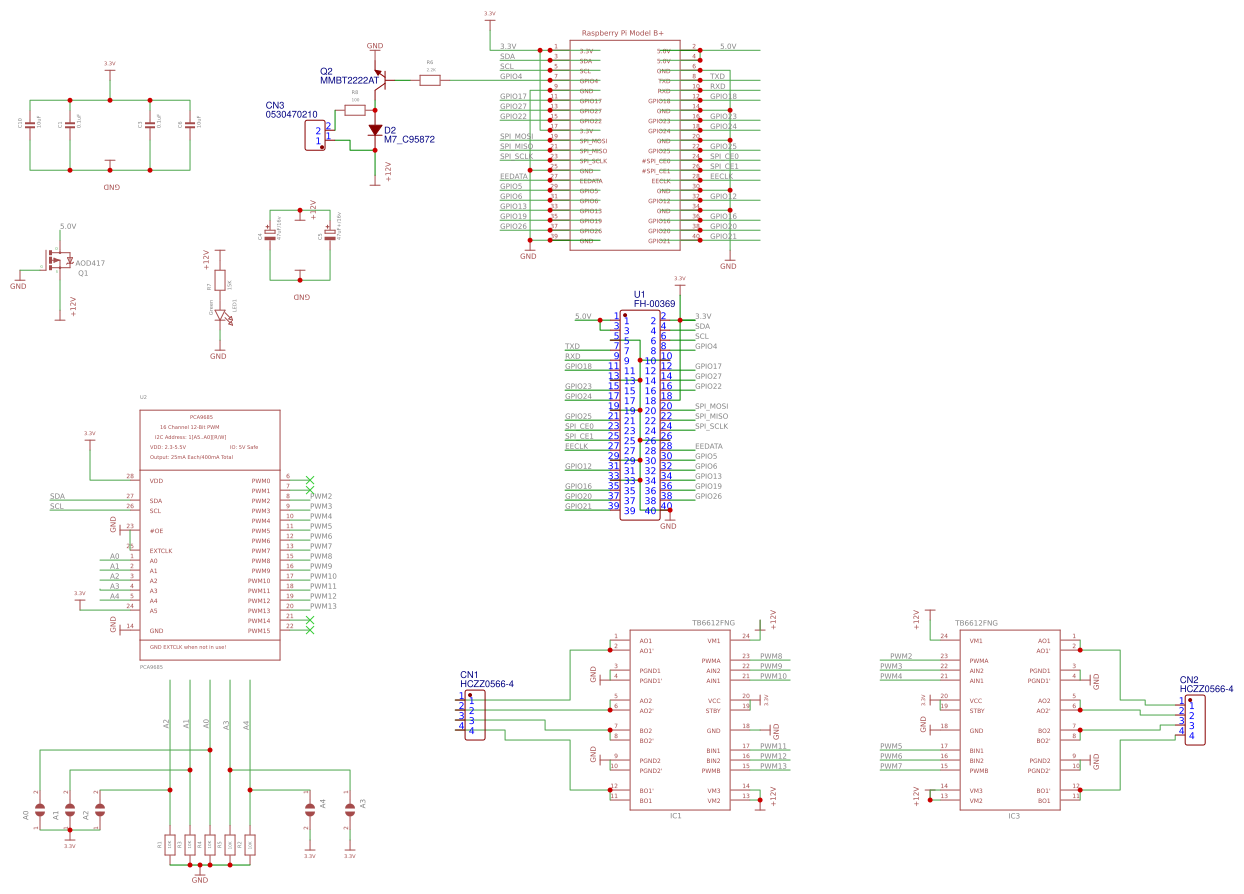Click the TB6612FNG label above IC3
The height and width of the screenshot is (894, 1244).
pos(975,622)
